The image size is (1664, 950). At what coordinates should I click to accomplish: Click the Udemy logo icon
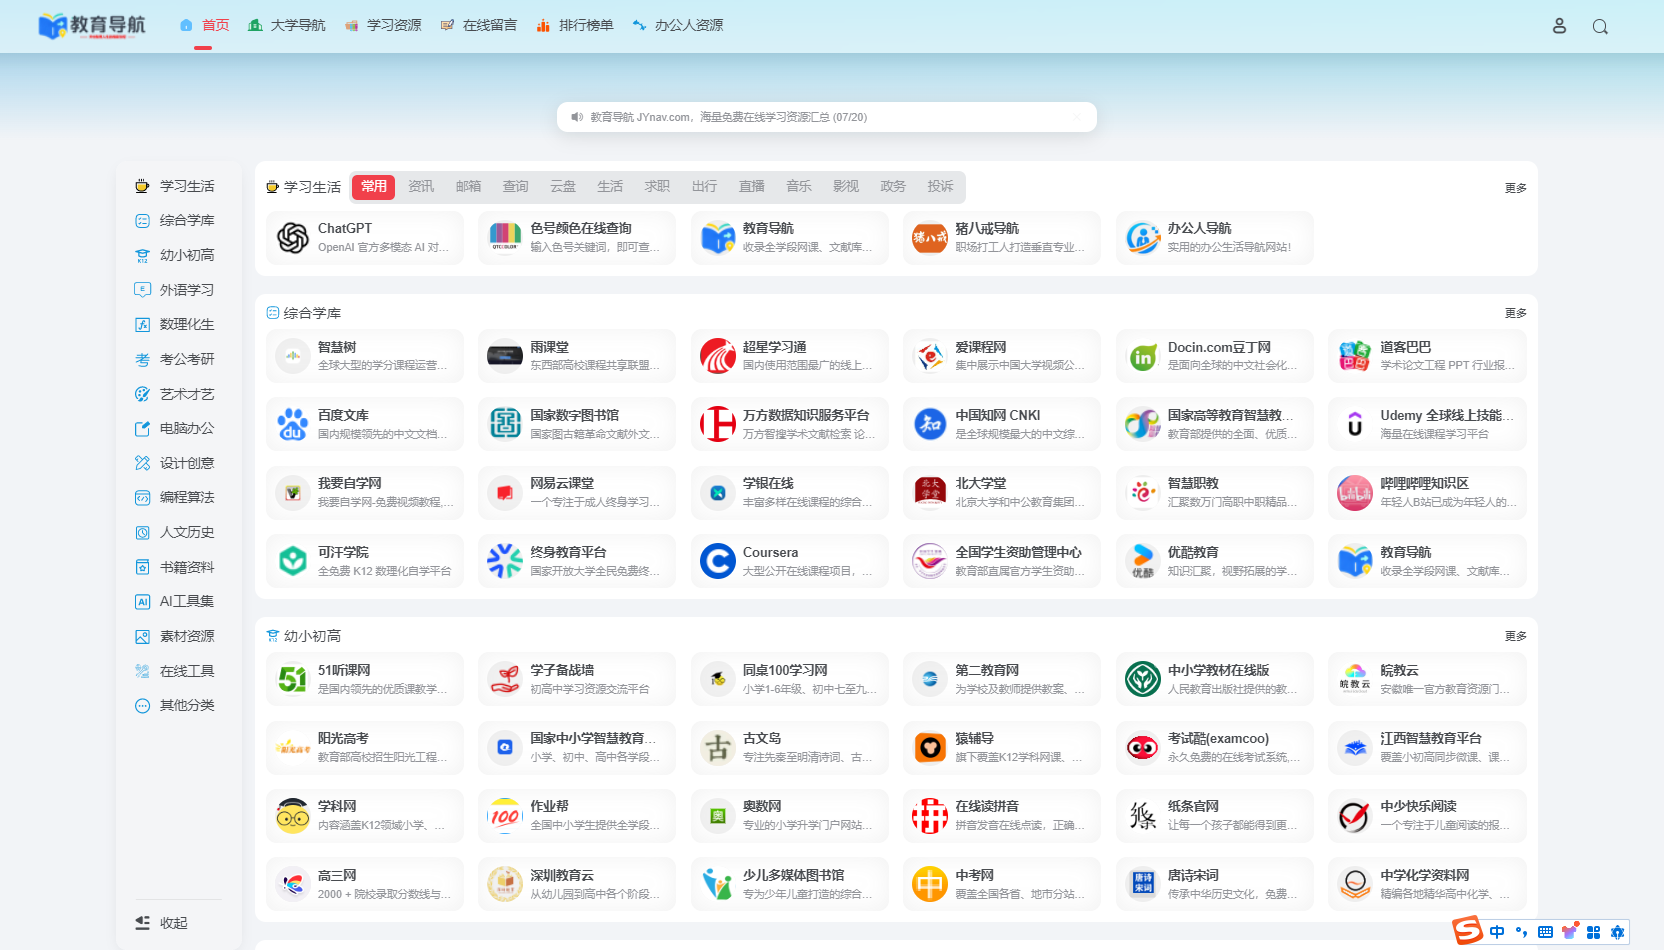coord(1355,424)
